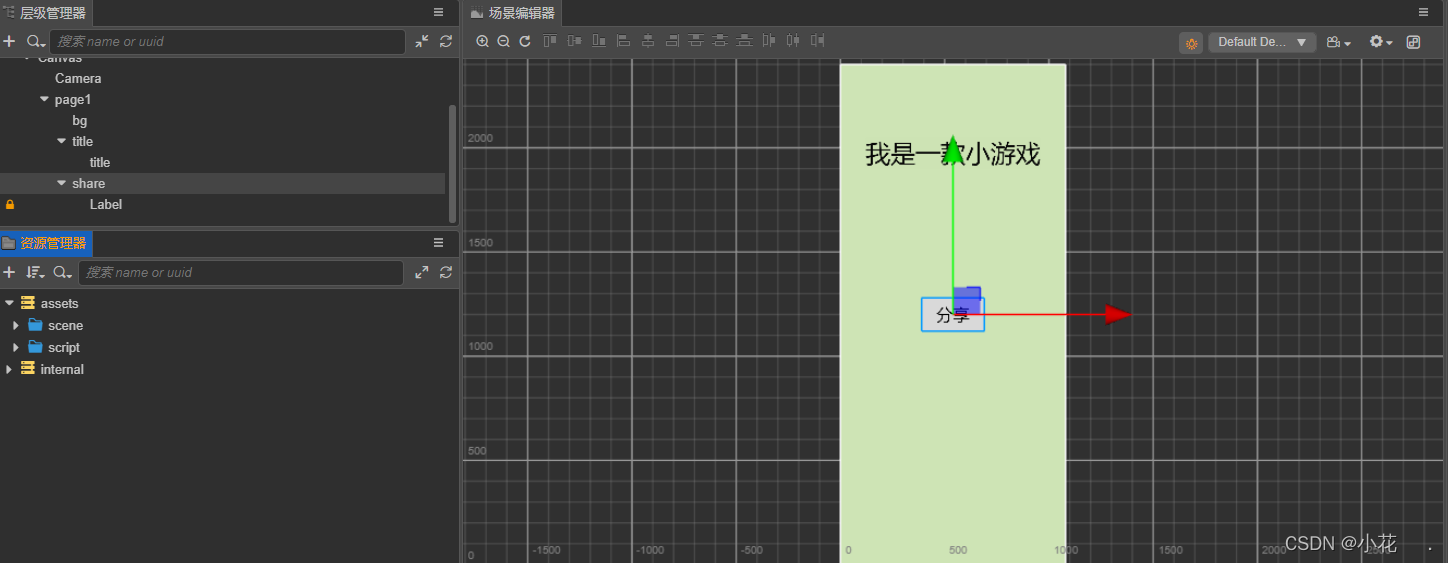1448x563 pixels.
Task: Select the Camera node
Action: tap(78, 78)
